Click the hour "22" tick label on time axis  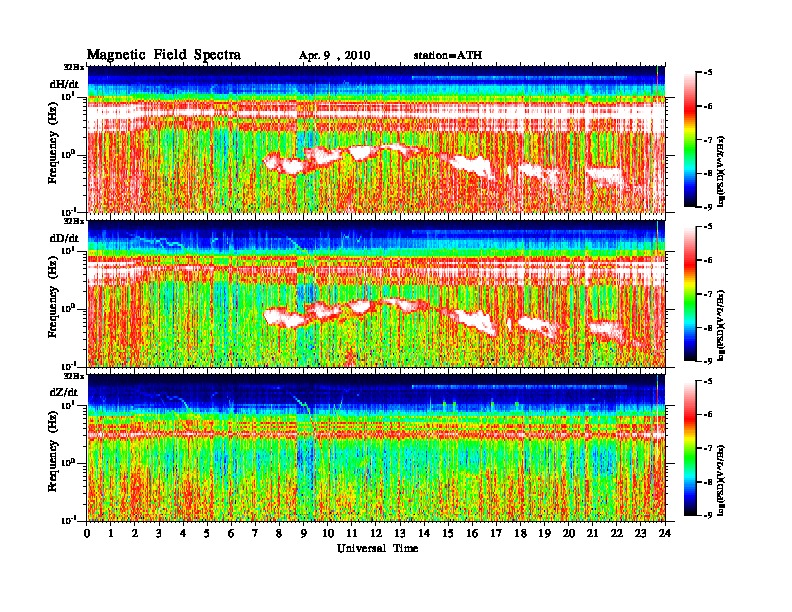click(x=616, y=534)
